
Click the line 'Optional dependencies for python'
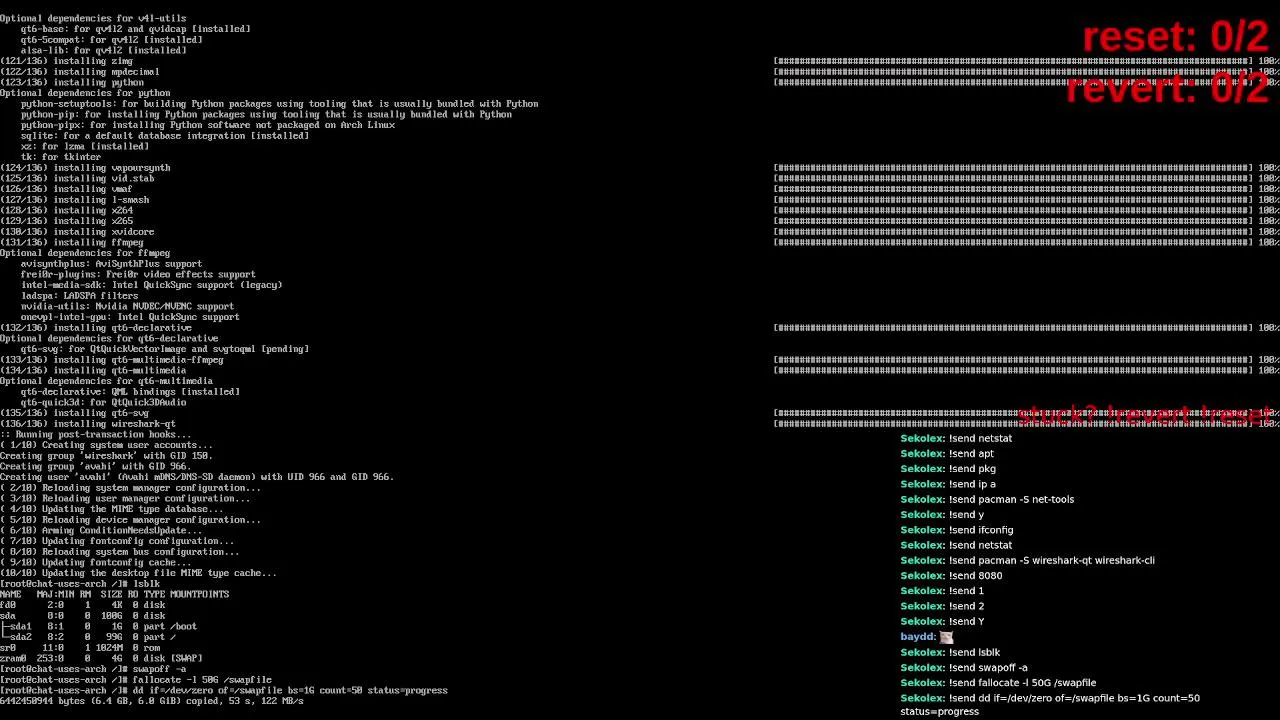(85, 93)
